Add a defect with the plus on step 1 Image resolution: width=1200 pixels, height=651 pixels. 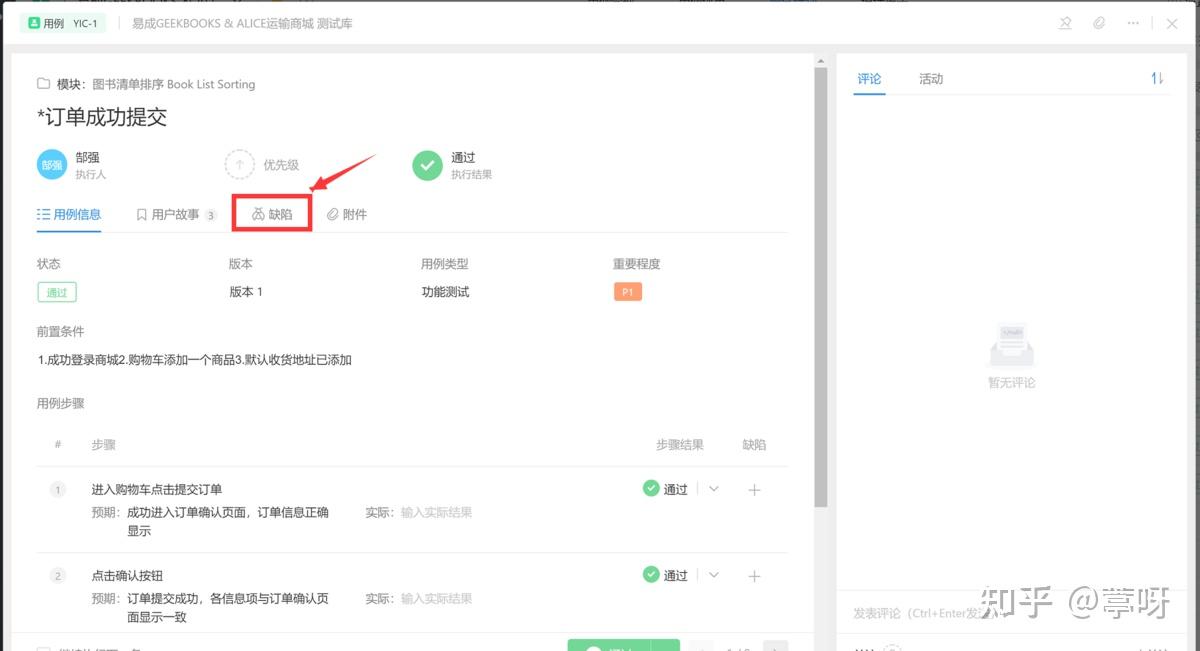tap(754, 489)
